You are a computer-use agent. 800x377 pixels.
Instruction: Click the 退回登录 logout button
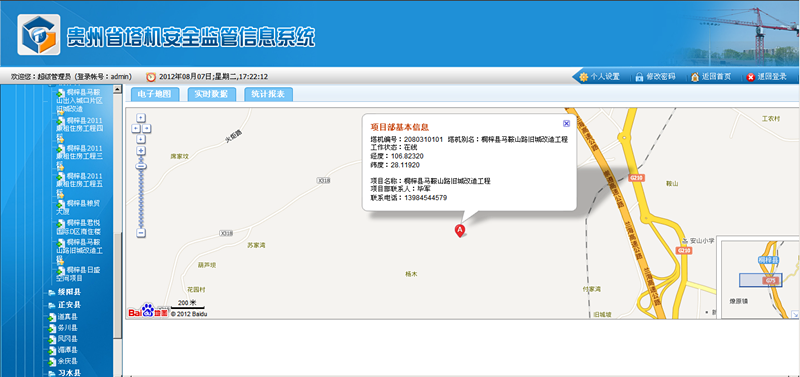pyautogui.click(x=766, y=77)
